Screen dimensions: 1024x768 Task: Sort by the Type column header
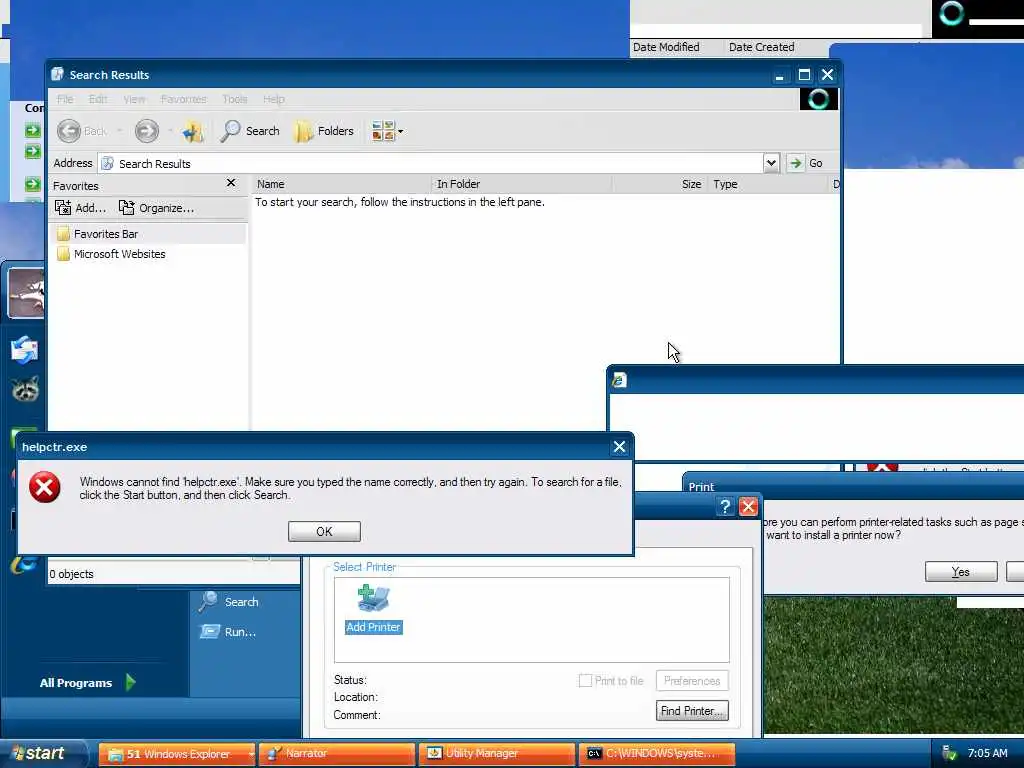[x=767, y=184]
